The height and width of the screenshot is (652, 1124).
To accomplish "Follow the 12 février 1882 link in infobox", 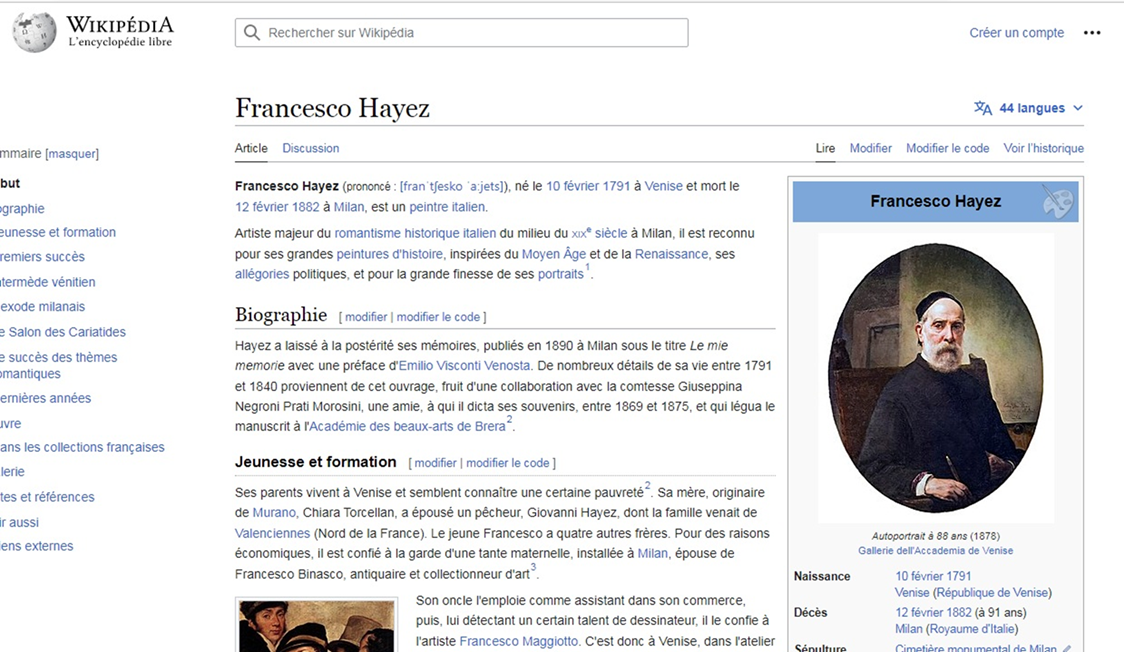I will pyautogui.click(x=933, y=613).
